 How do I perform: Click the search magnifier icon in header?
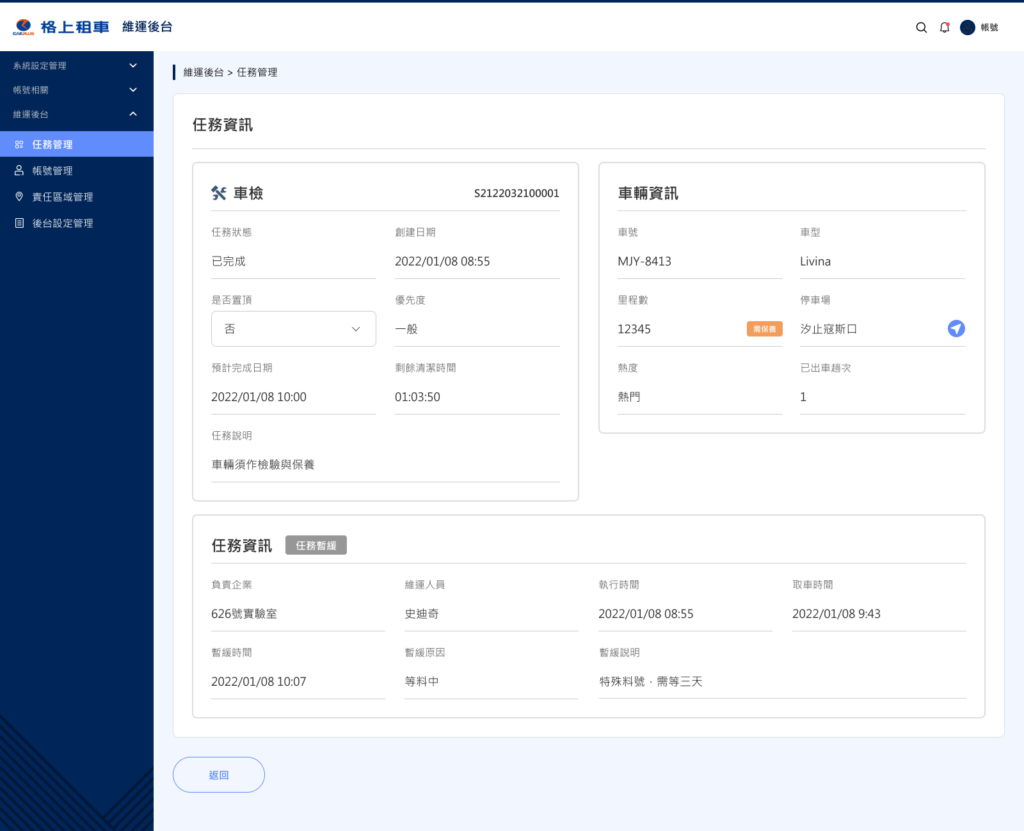921,28
